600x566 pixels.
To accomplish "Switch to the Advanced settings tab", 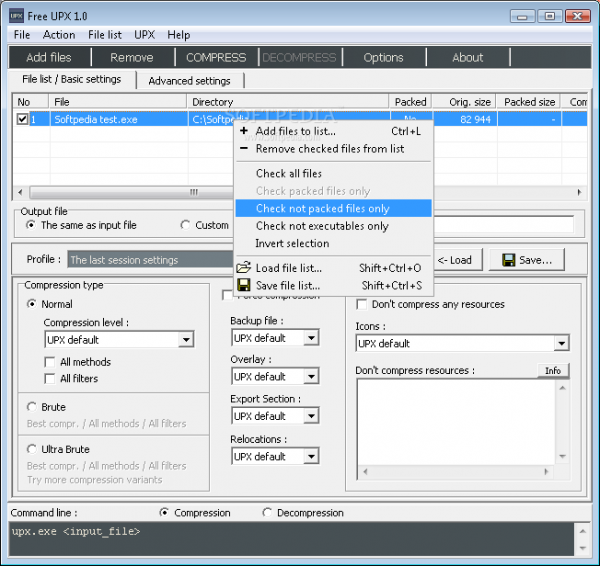I will [x=190, y=81].
